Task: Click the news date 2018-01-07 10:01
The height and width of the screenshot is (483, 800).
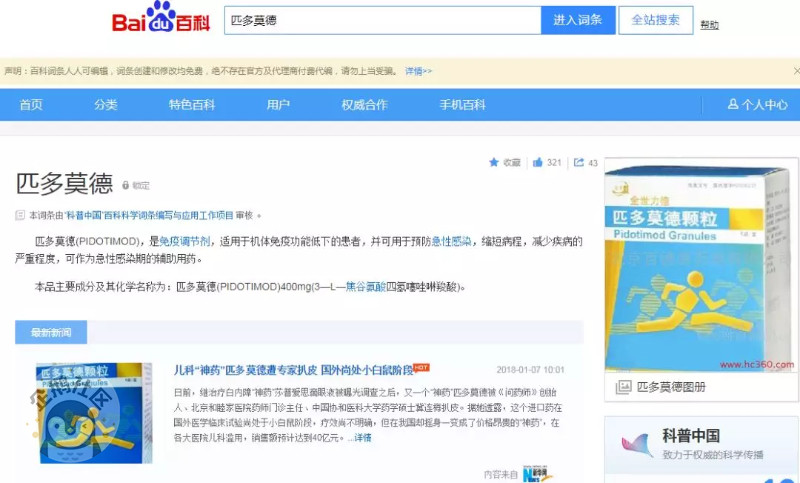Action: 531,370
